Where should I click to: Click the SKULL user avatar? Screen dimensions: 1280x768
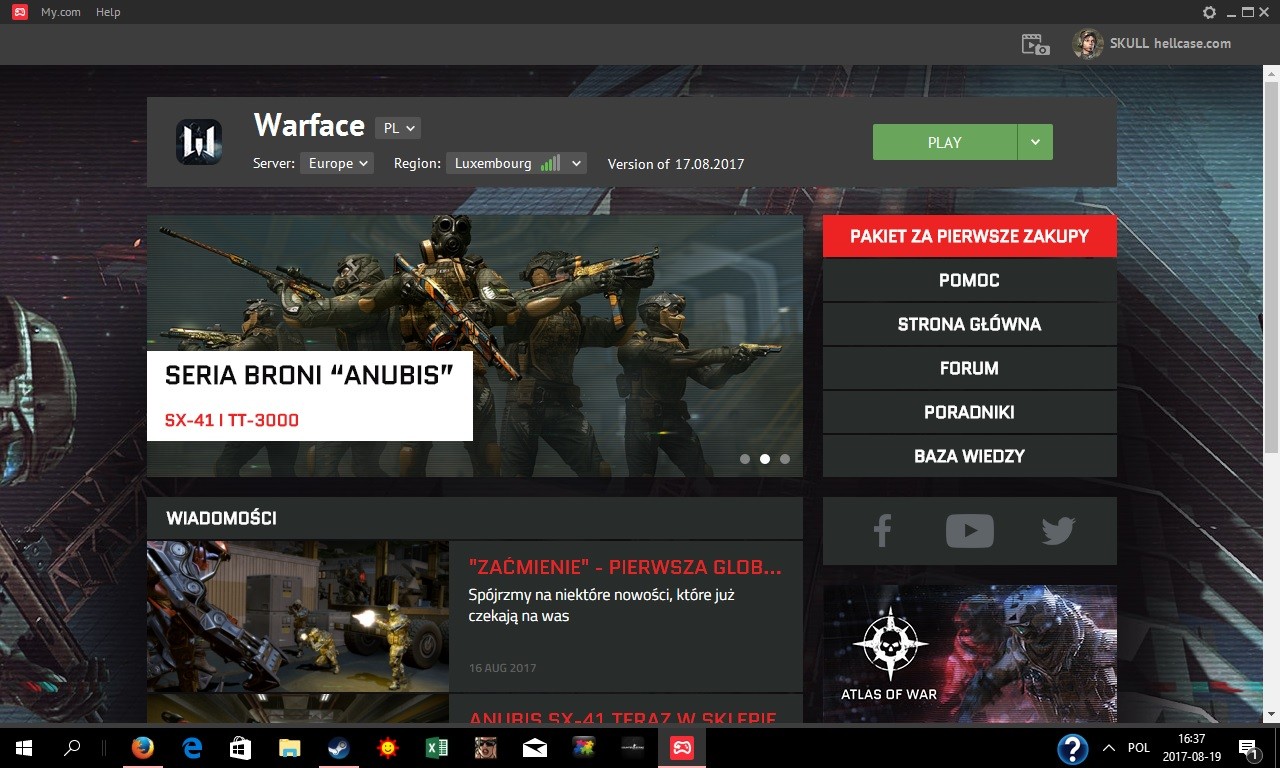(x=1088, y=44)
